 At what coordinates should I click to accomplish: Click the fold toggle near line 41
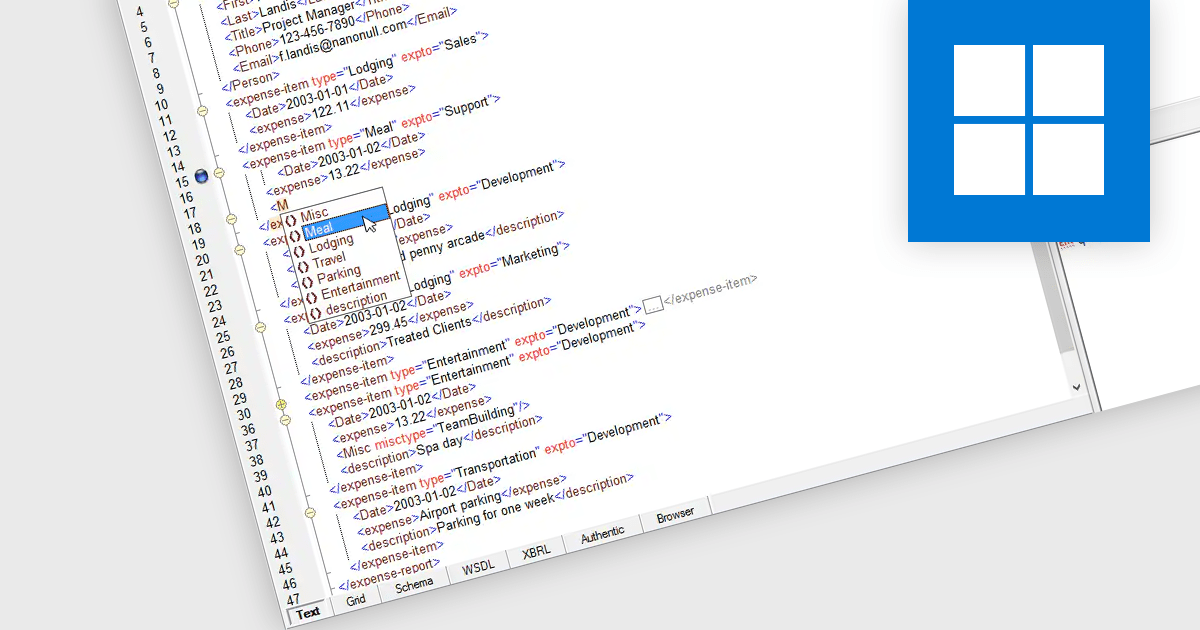[309, 512]
